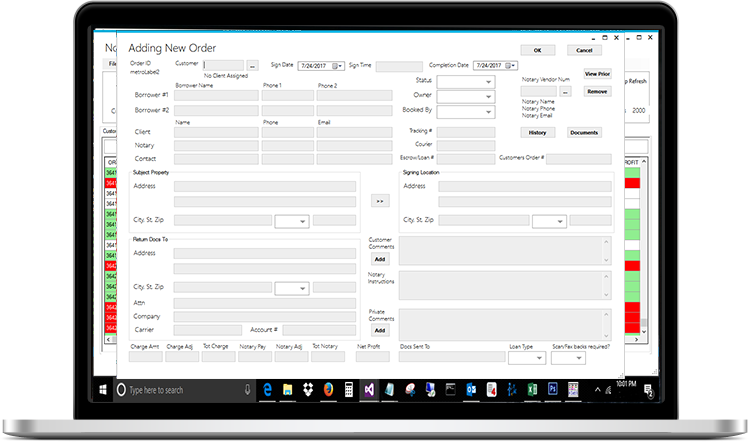Expand Scan/Fax backs required dropdown

(x=581, y=358)
